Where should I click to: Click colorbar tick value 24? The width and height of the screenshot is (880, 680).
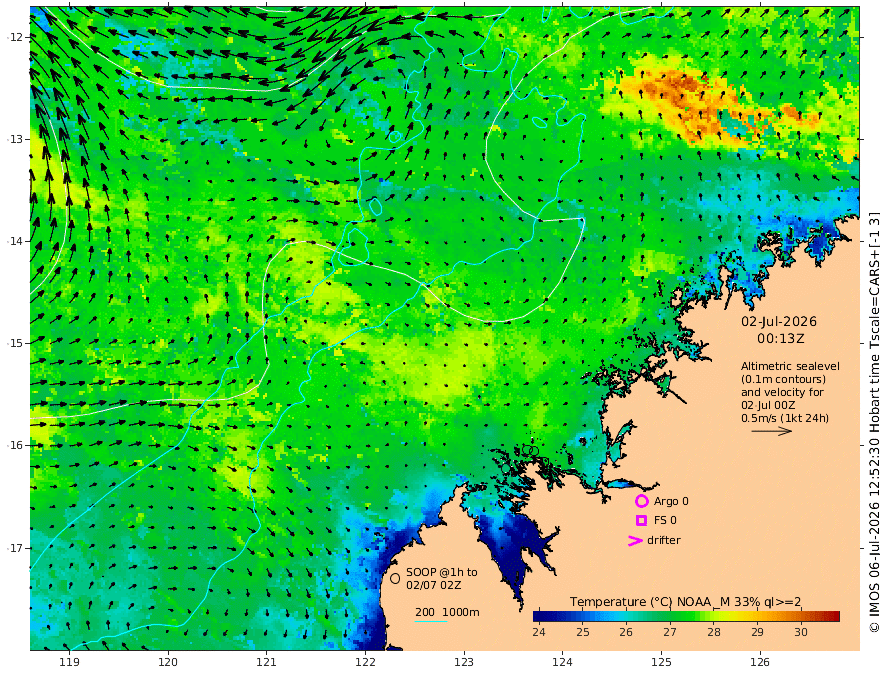tap(539, 632)
